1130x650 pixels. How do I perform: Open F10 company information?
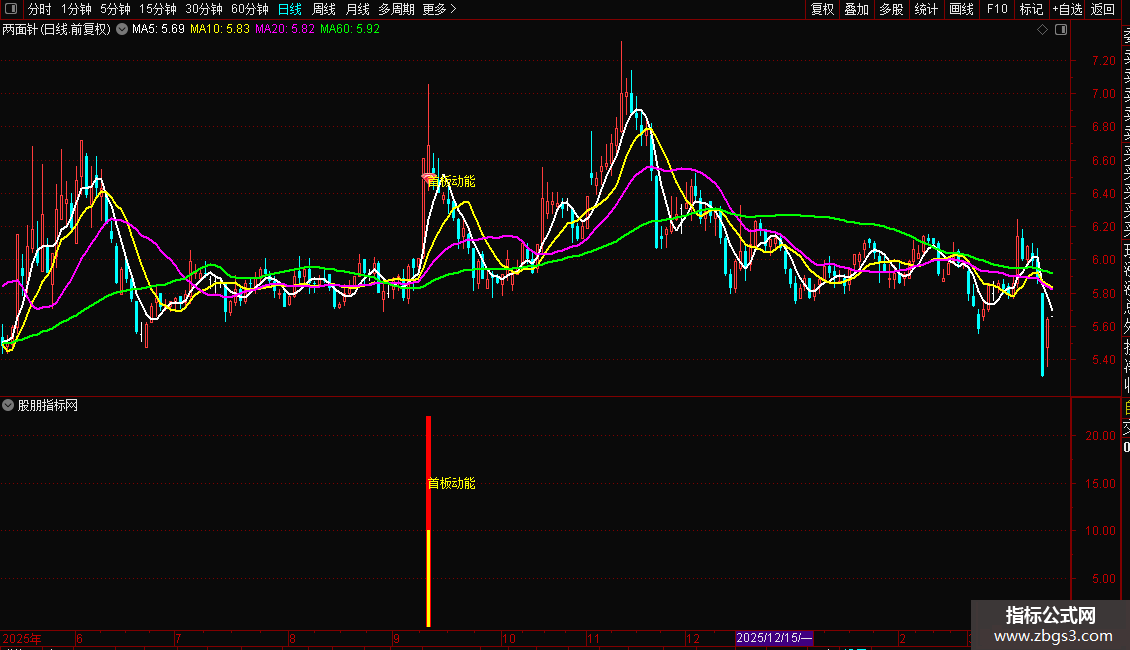pyautogui.click(x=997, y=9)
